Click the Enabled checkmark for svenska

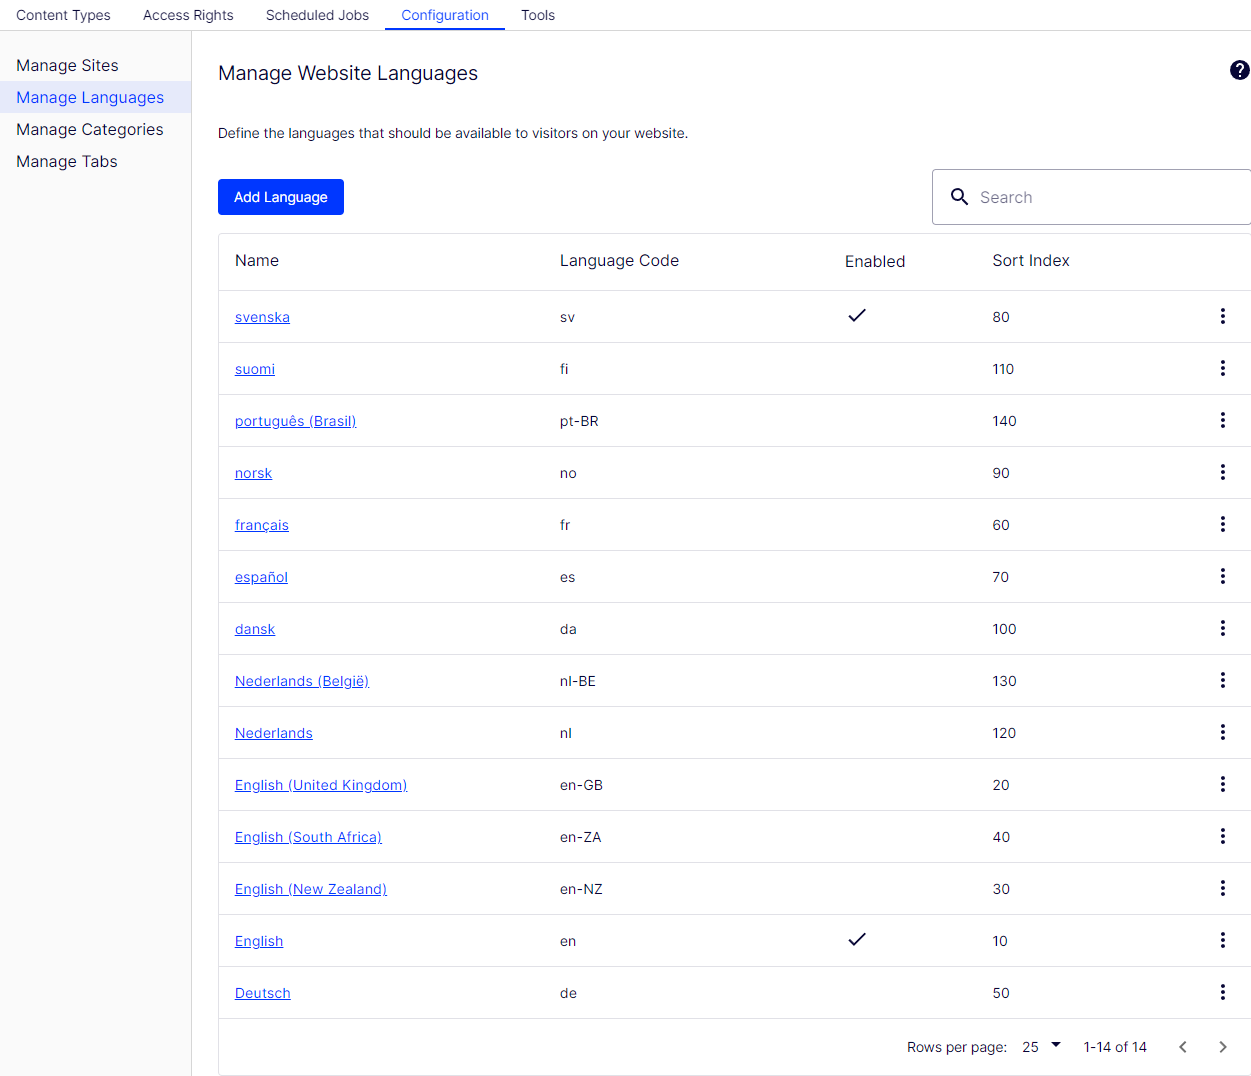pyautogui.click(x=857, y=316)
